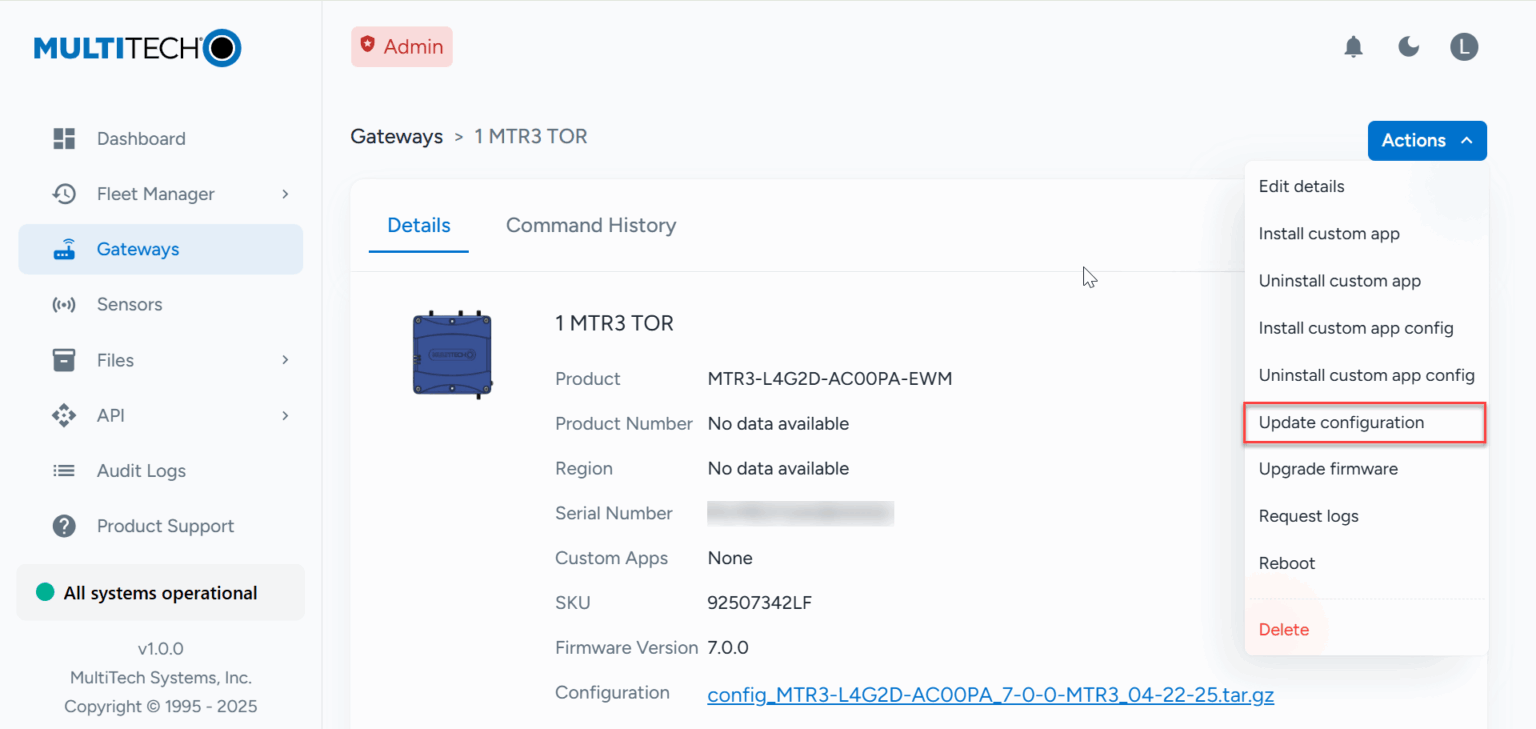
Task: Expand the Files submenu chevron
Action: 285,360
